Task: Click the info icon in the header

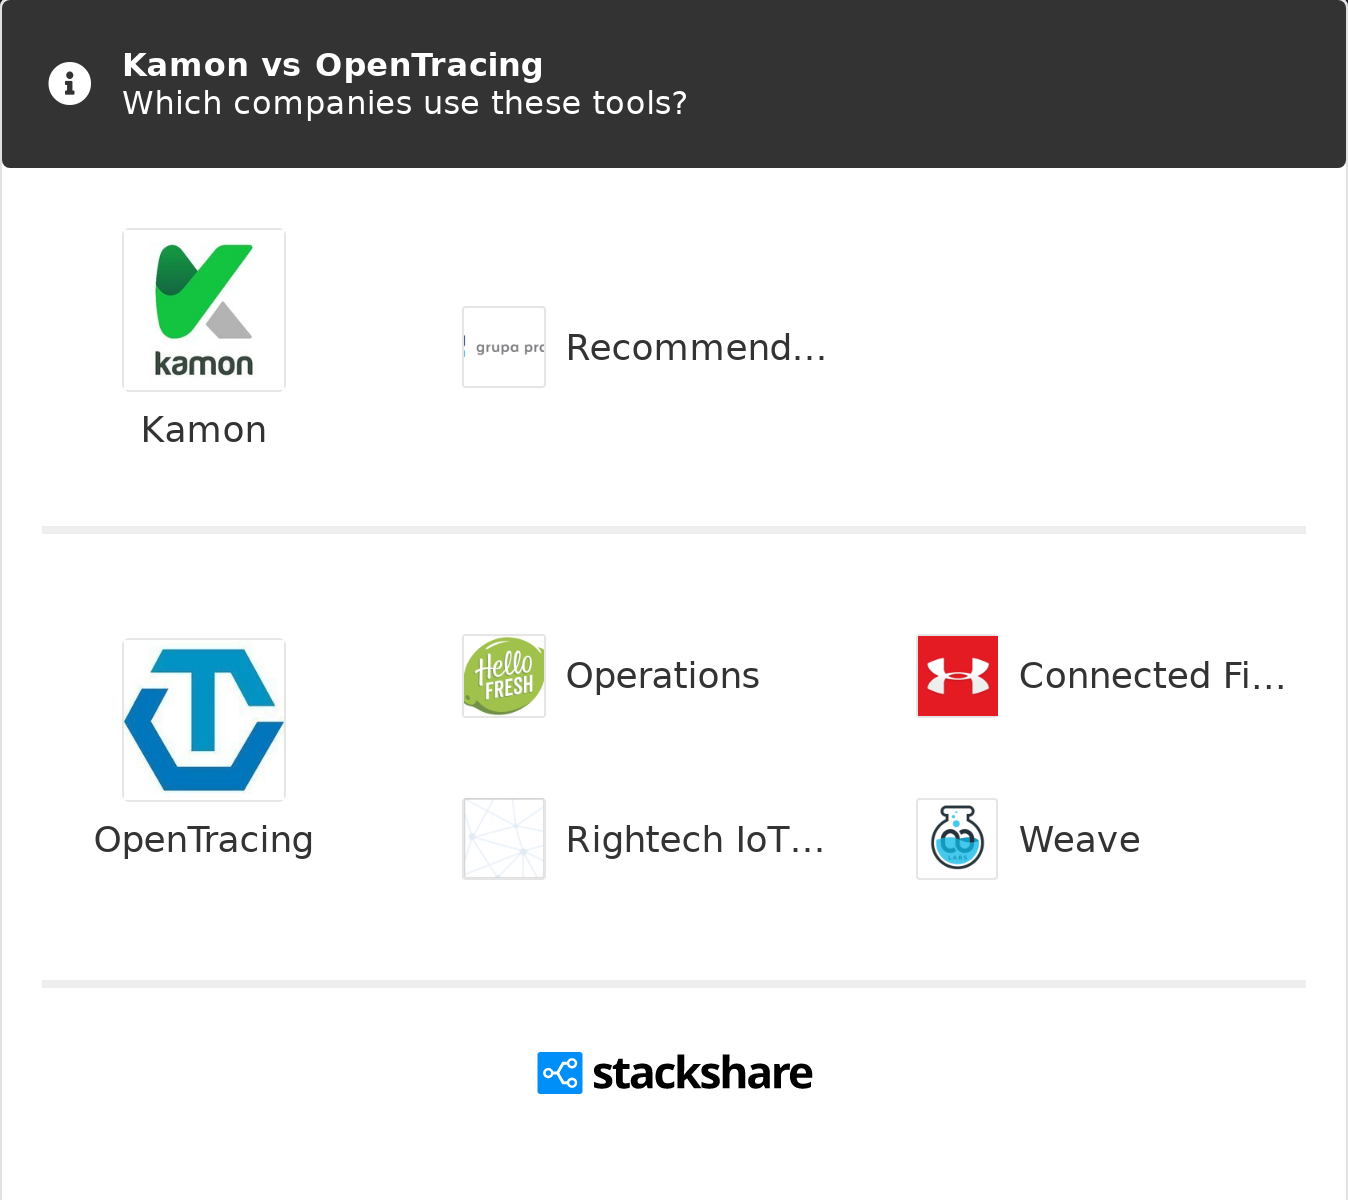Action: click(x=70, y=84)
